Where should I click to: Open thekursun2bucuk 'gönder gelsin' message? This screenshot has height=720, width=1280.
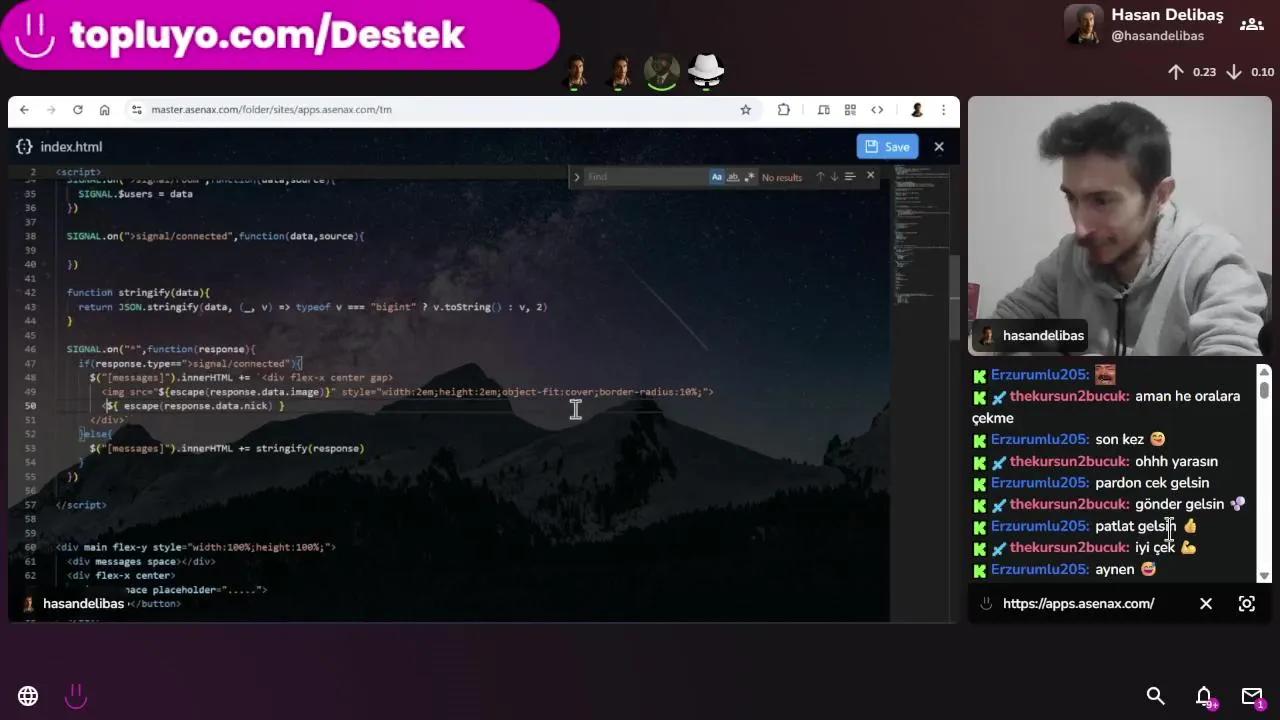[x=1109, y=504]
